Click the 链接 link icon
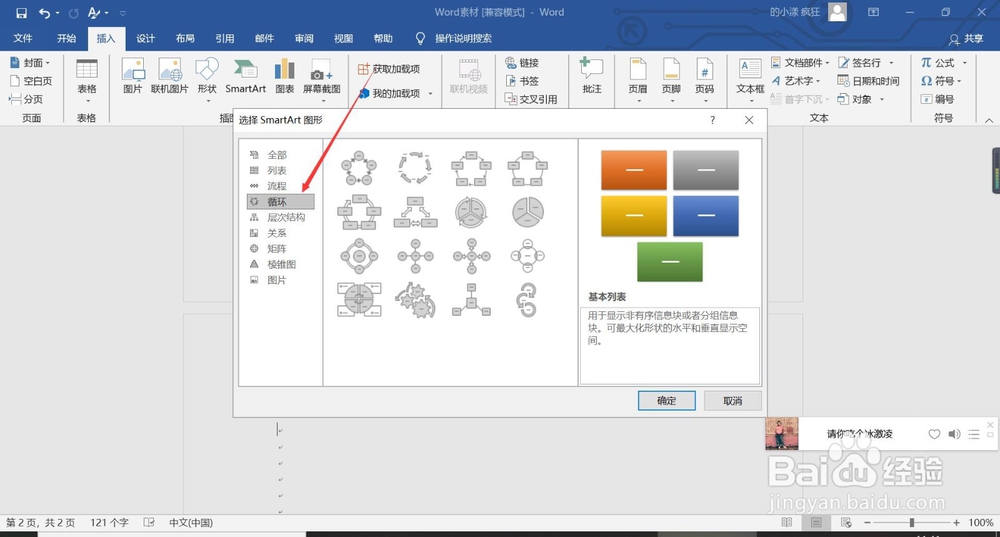Screen dimensions: 1000x537 pos(522,63)
